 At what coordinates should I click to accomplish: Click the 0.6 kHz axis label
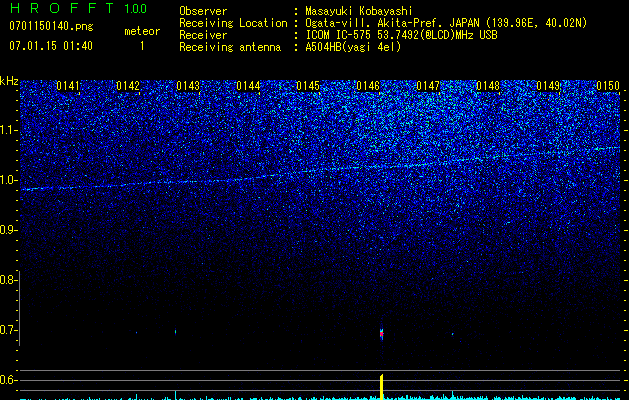(8, 380)
